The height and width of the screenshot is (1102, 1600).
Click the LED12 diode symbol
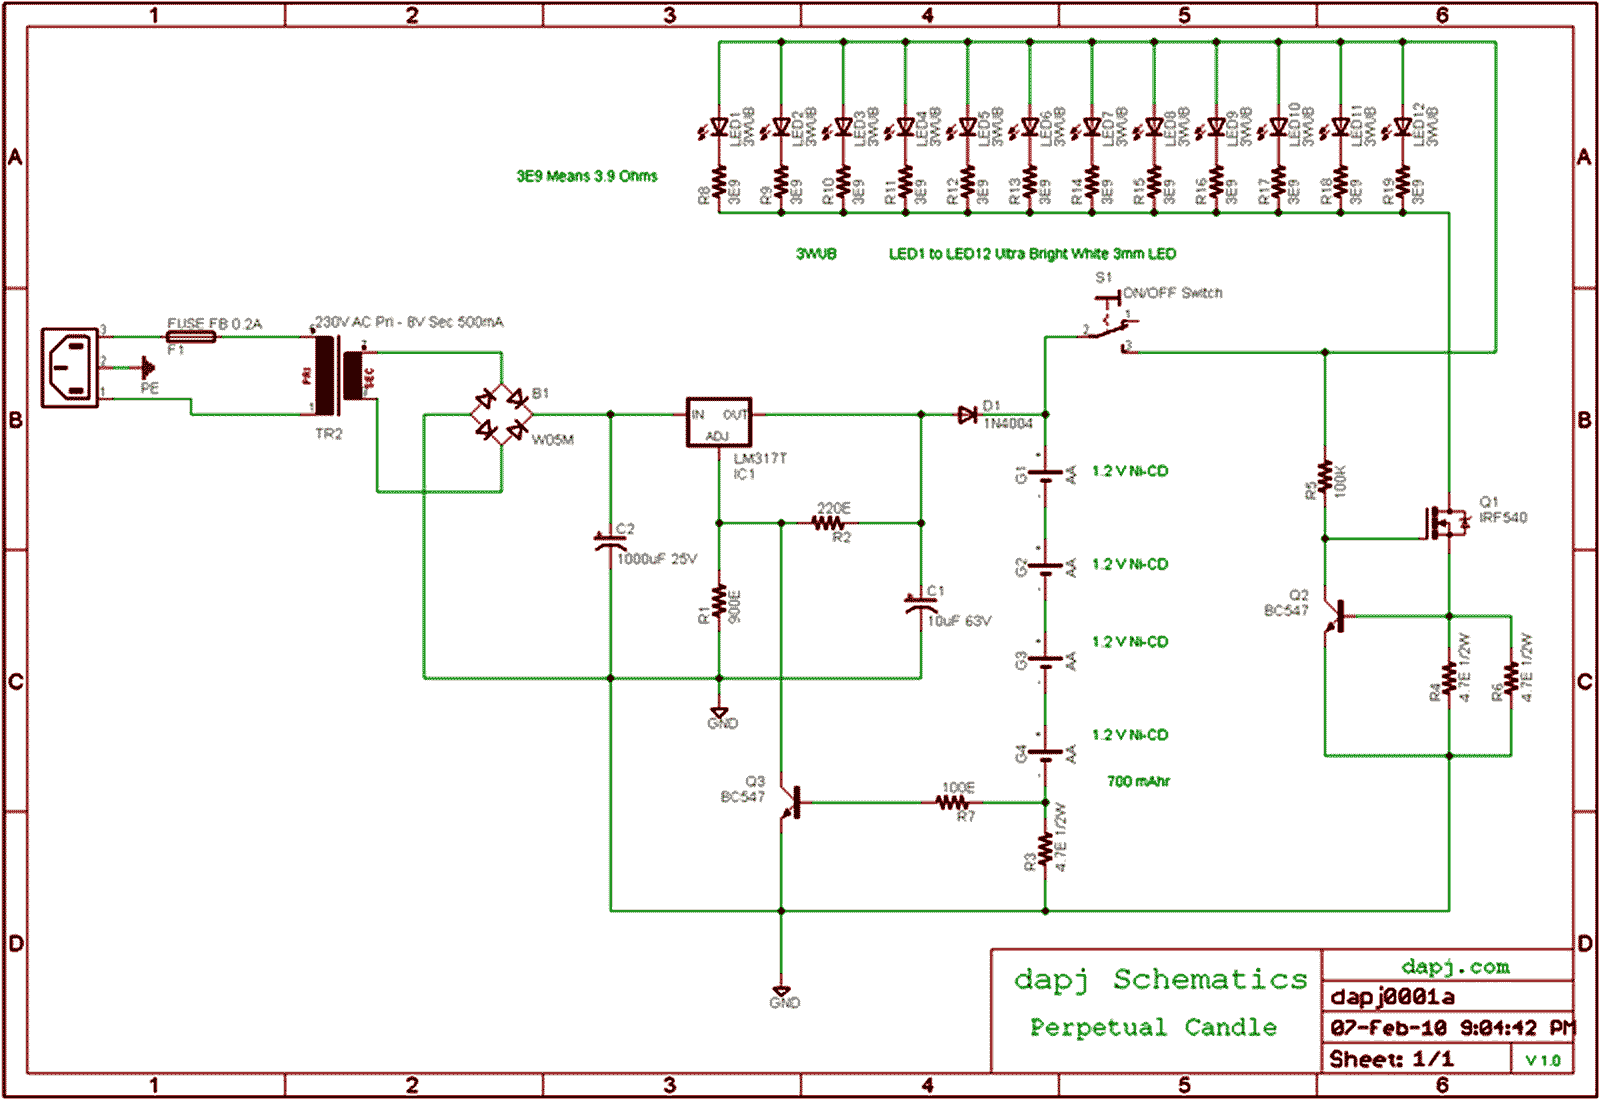point(1398,128)
